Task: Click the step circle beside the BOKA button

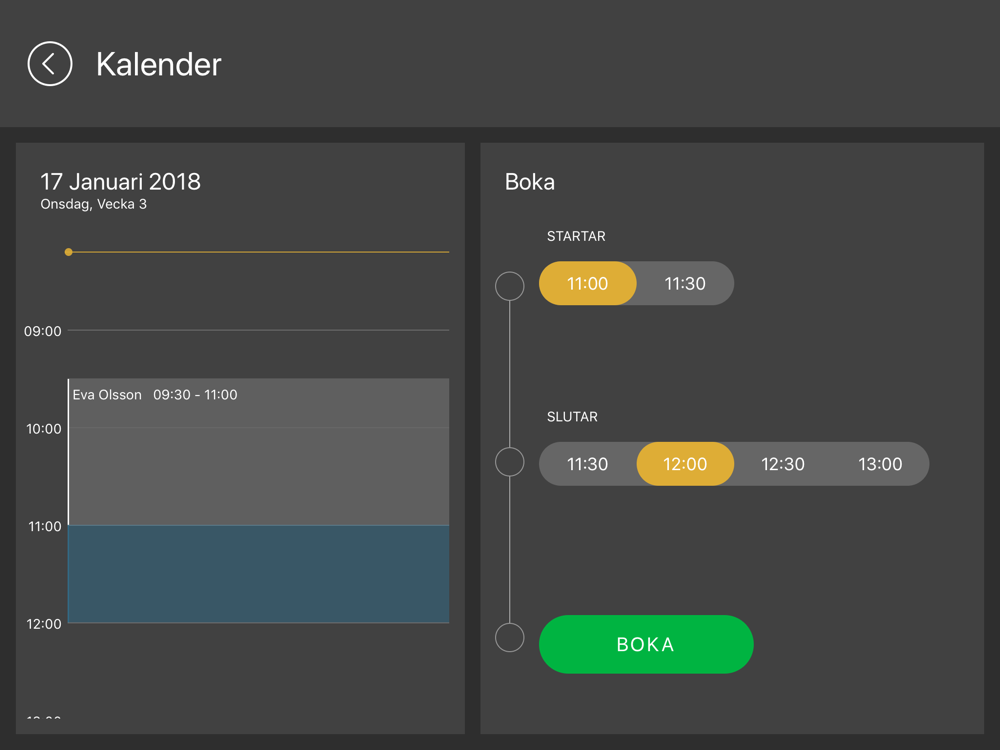Action: [x=510, y=638]
